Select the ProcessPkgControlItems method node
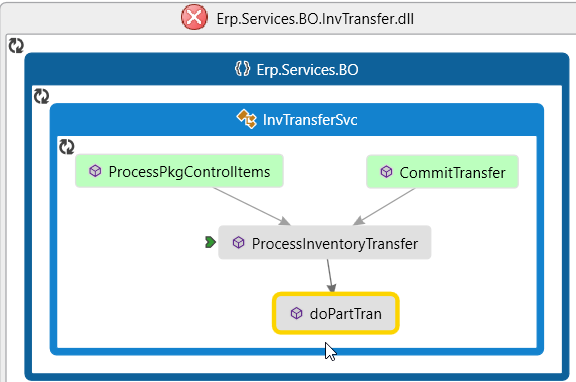The height and width of the screenshot is (382, 576). point(179,171)
